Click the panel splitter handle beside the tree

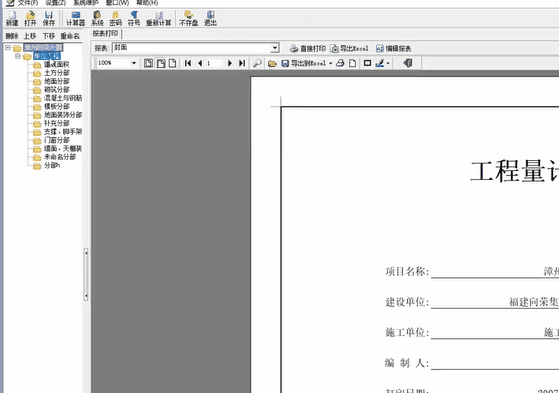pos(86,274)
